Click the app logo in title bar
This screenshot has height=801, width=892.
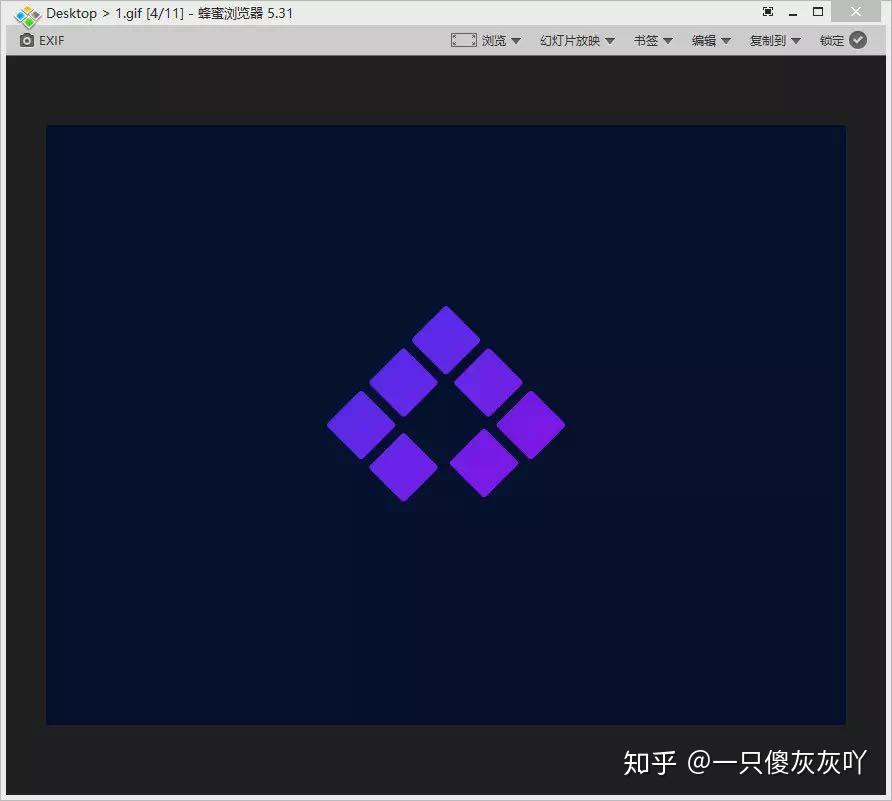(27, 15)
